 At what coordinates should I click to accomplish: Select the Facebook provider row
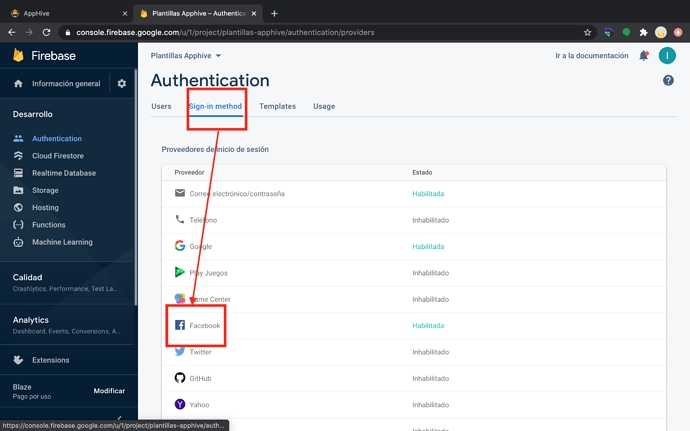point(205,326)
